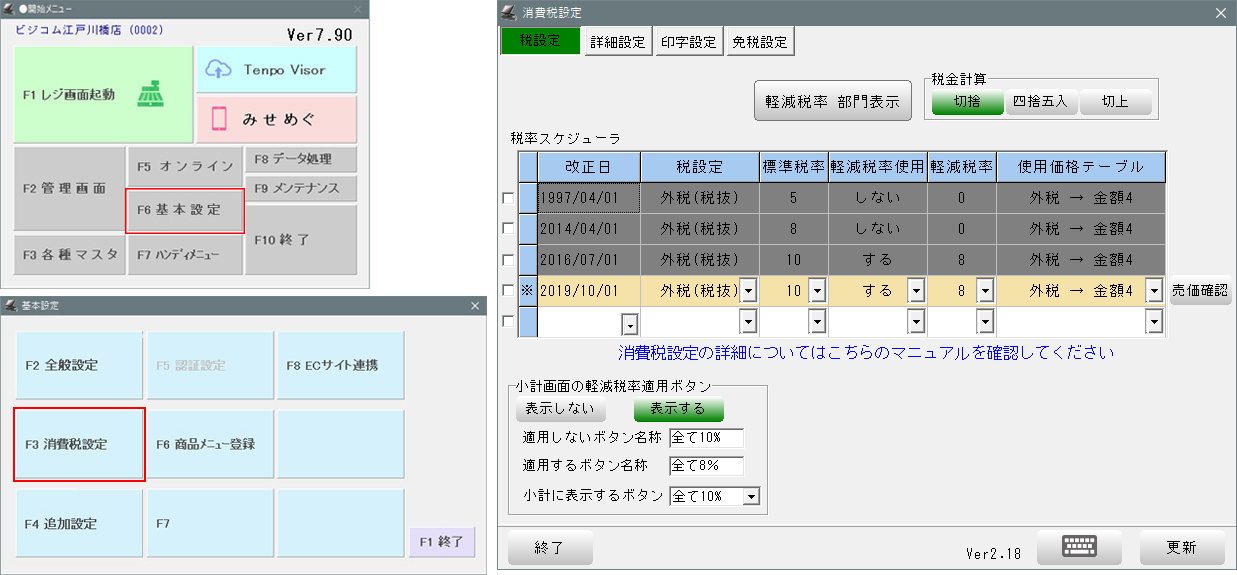Open F3 各種マスタ
This screenshot has height=575, width=1237.
[x=69, y=254]
